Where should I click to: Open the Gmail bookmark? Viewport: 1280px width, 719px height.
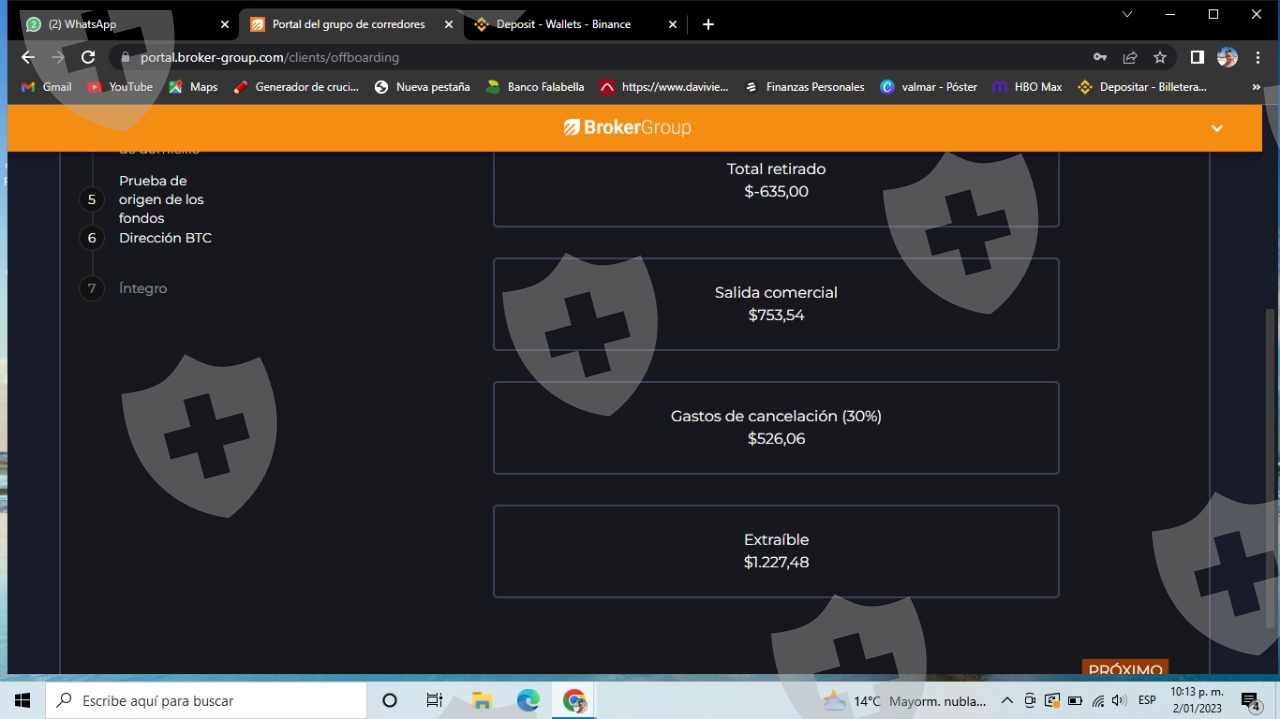click(47, 87)
